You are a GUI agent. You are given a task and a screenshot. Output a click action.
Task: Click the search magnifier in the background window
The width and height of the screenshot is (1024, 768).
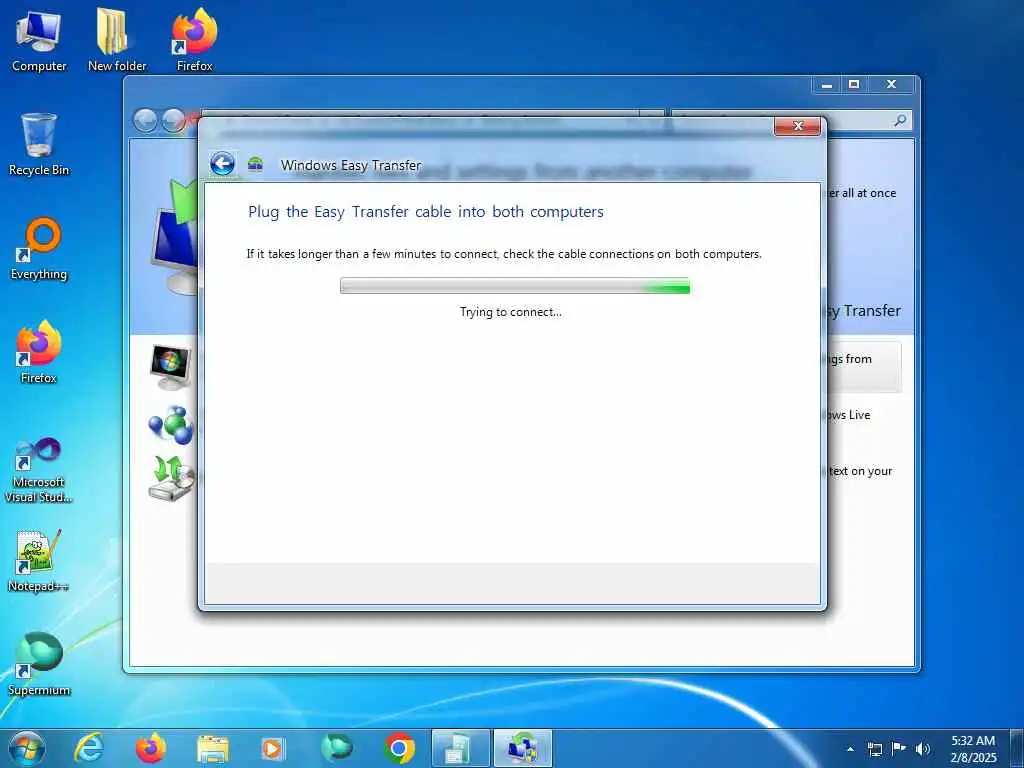click(900, 120)
